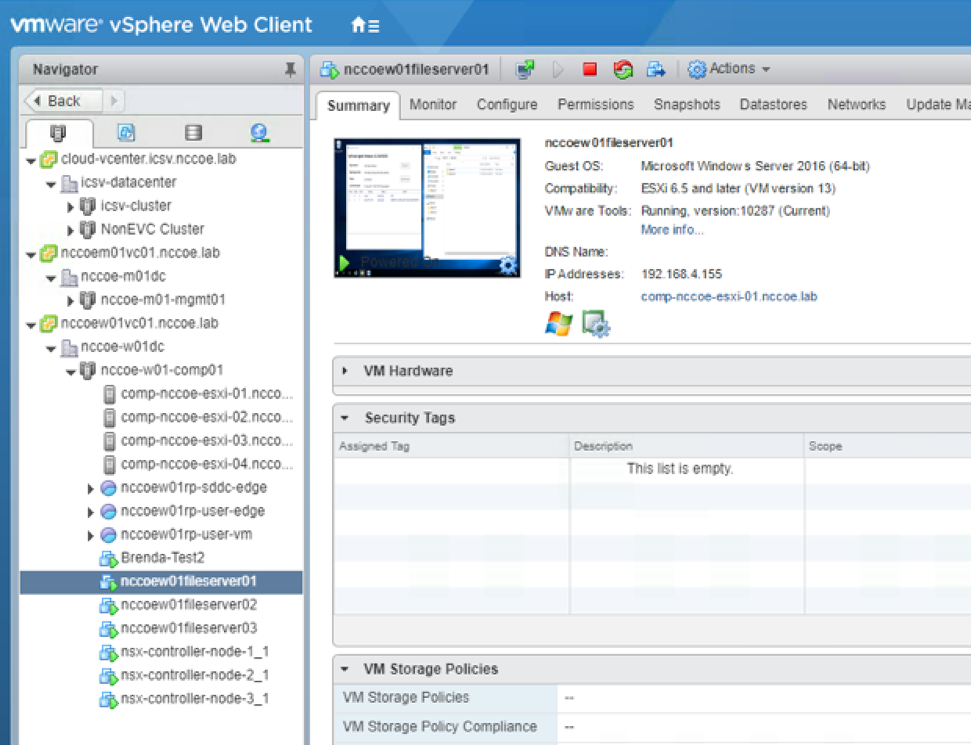The width and height of the screenshot is (971, 745).
Task: Open the home menu icon
Action: pyautogui.click(x=365, y=25)
